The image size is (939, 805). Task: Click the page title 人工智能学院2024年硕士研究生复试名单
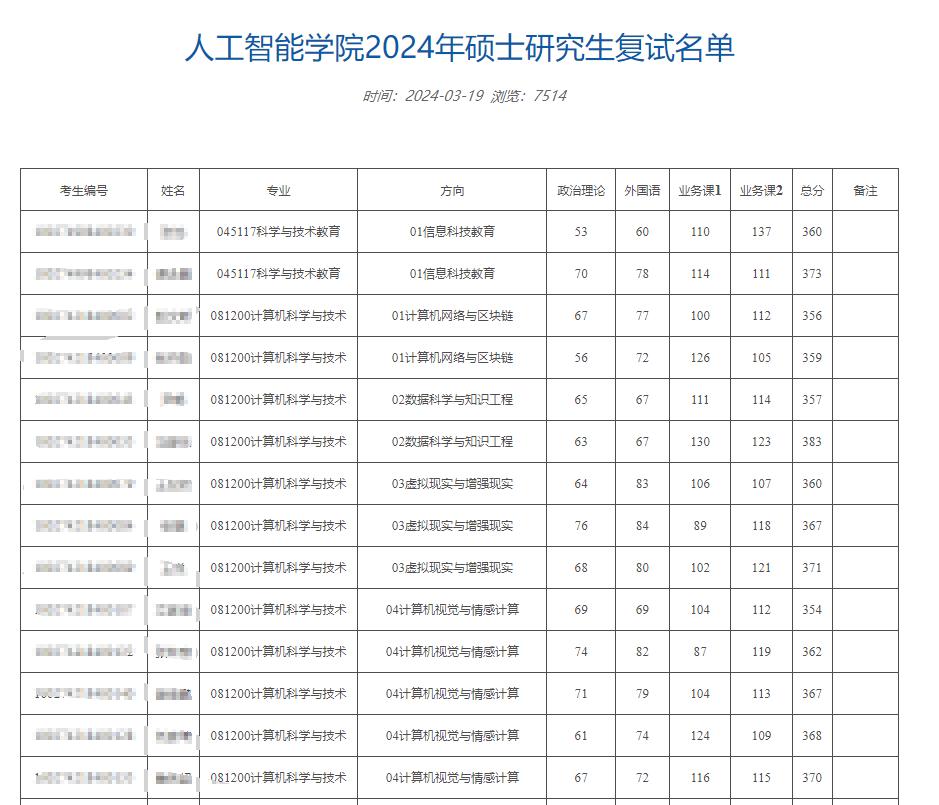click(x=459, y=48)
